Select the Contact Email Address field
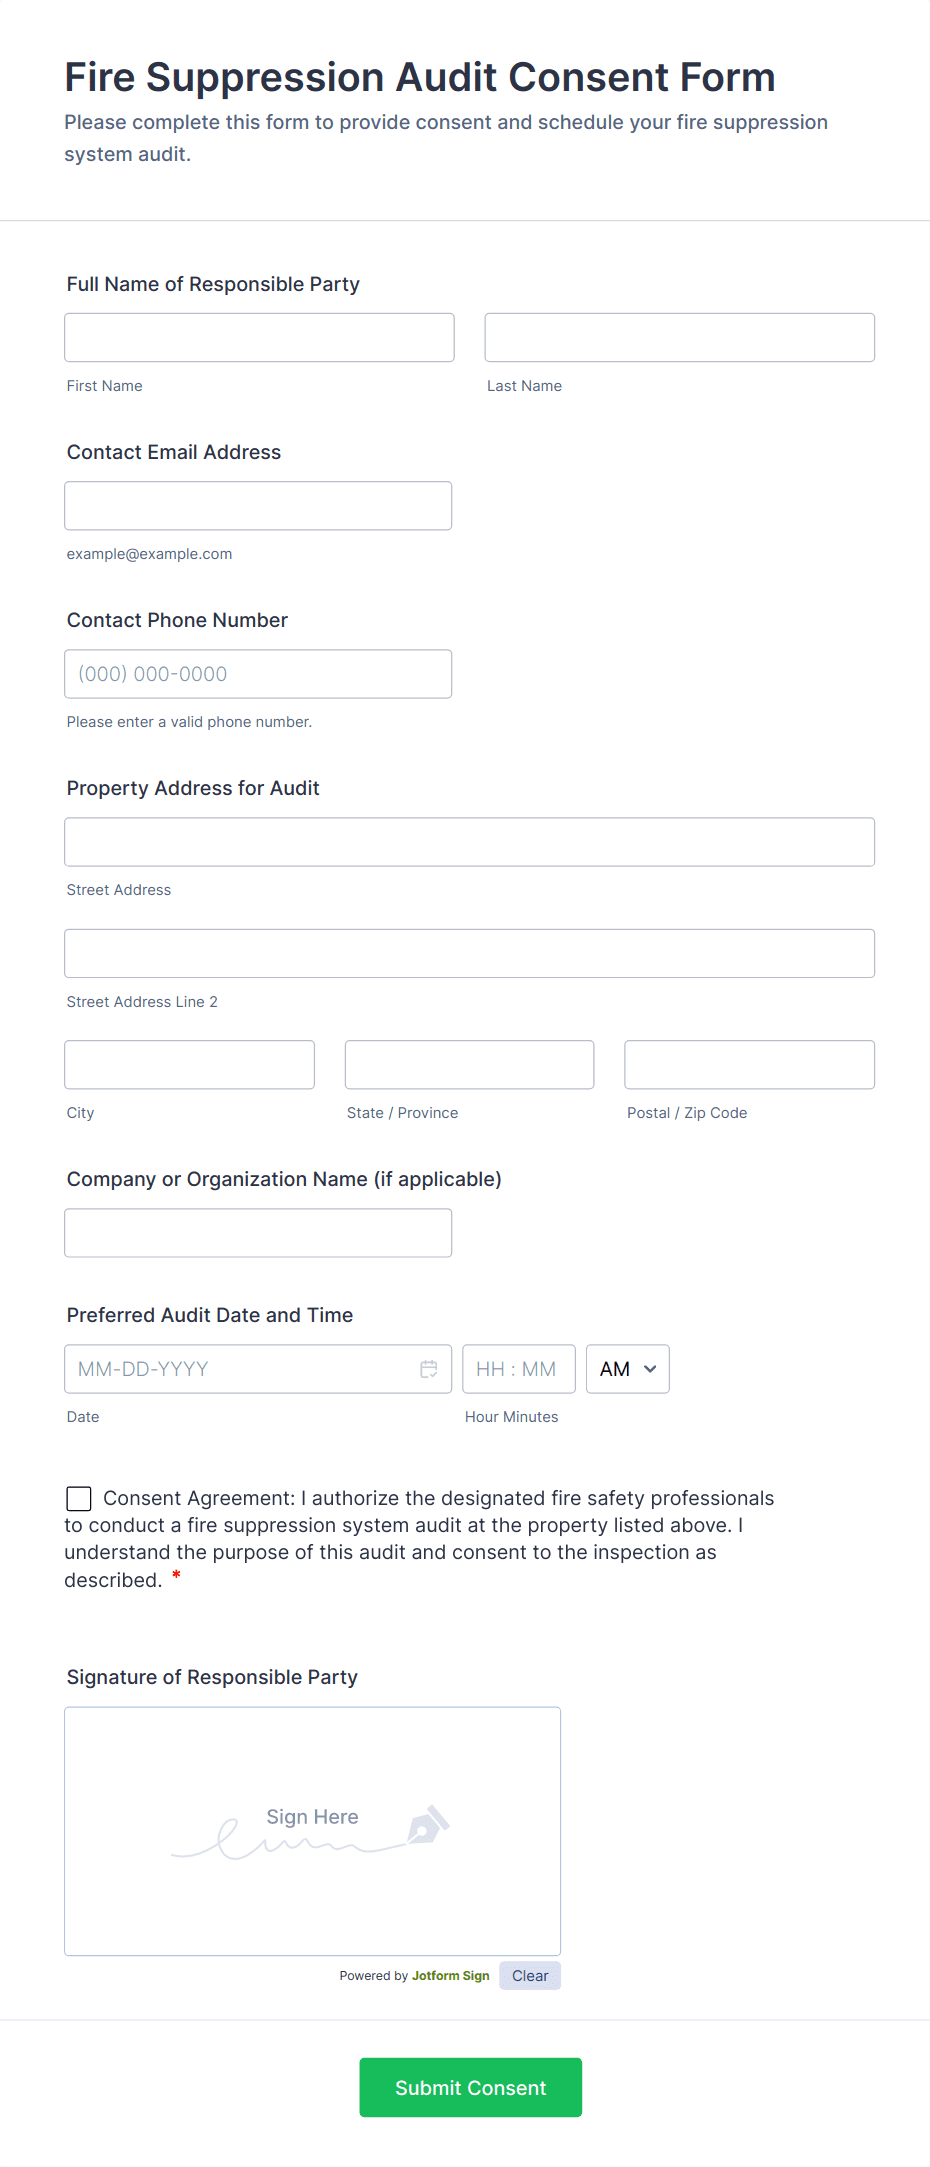The image size is (930, 2167). pyautogui.click(x=257, y=505)
